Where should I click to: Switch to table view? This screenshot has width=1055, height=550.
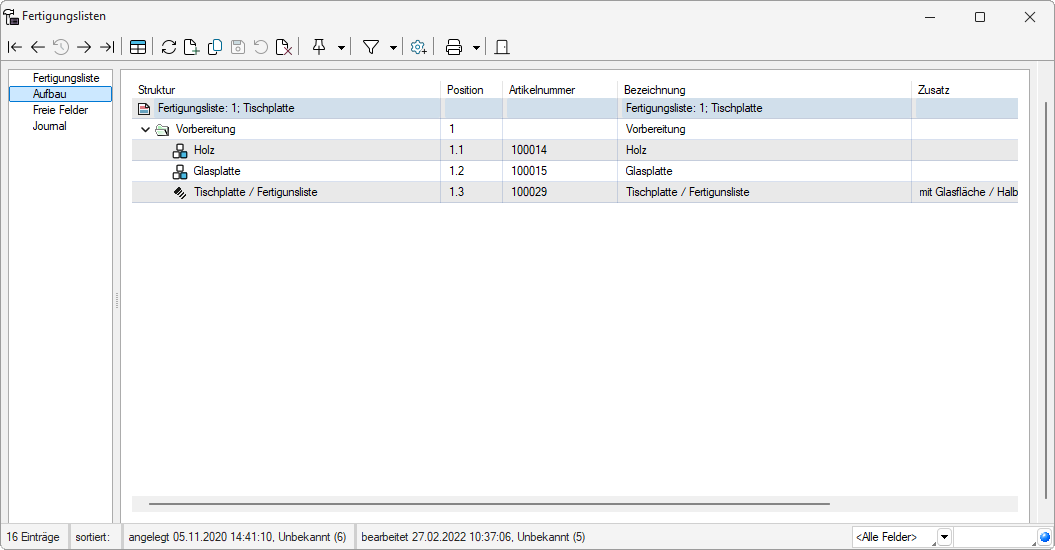pyautogui.click(x=138, y=47)
